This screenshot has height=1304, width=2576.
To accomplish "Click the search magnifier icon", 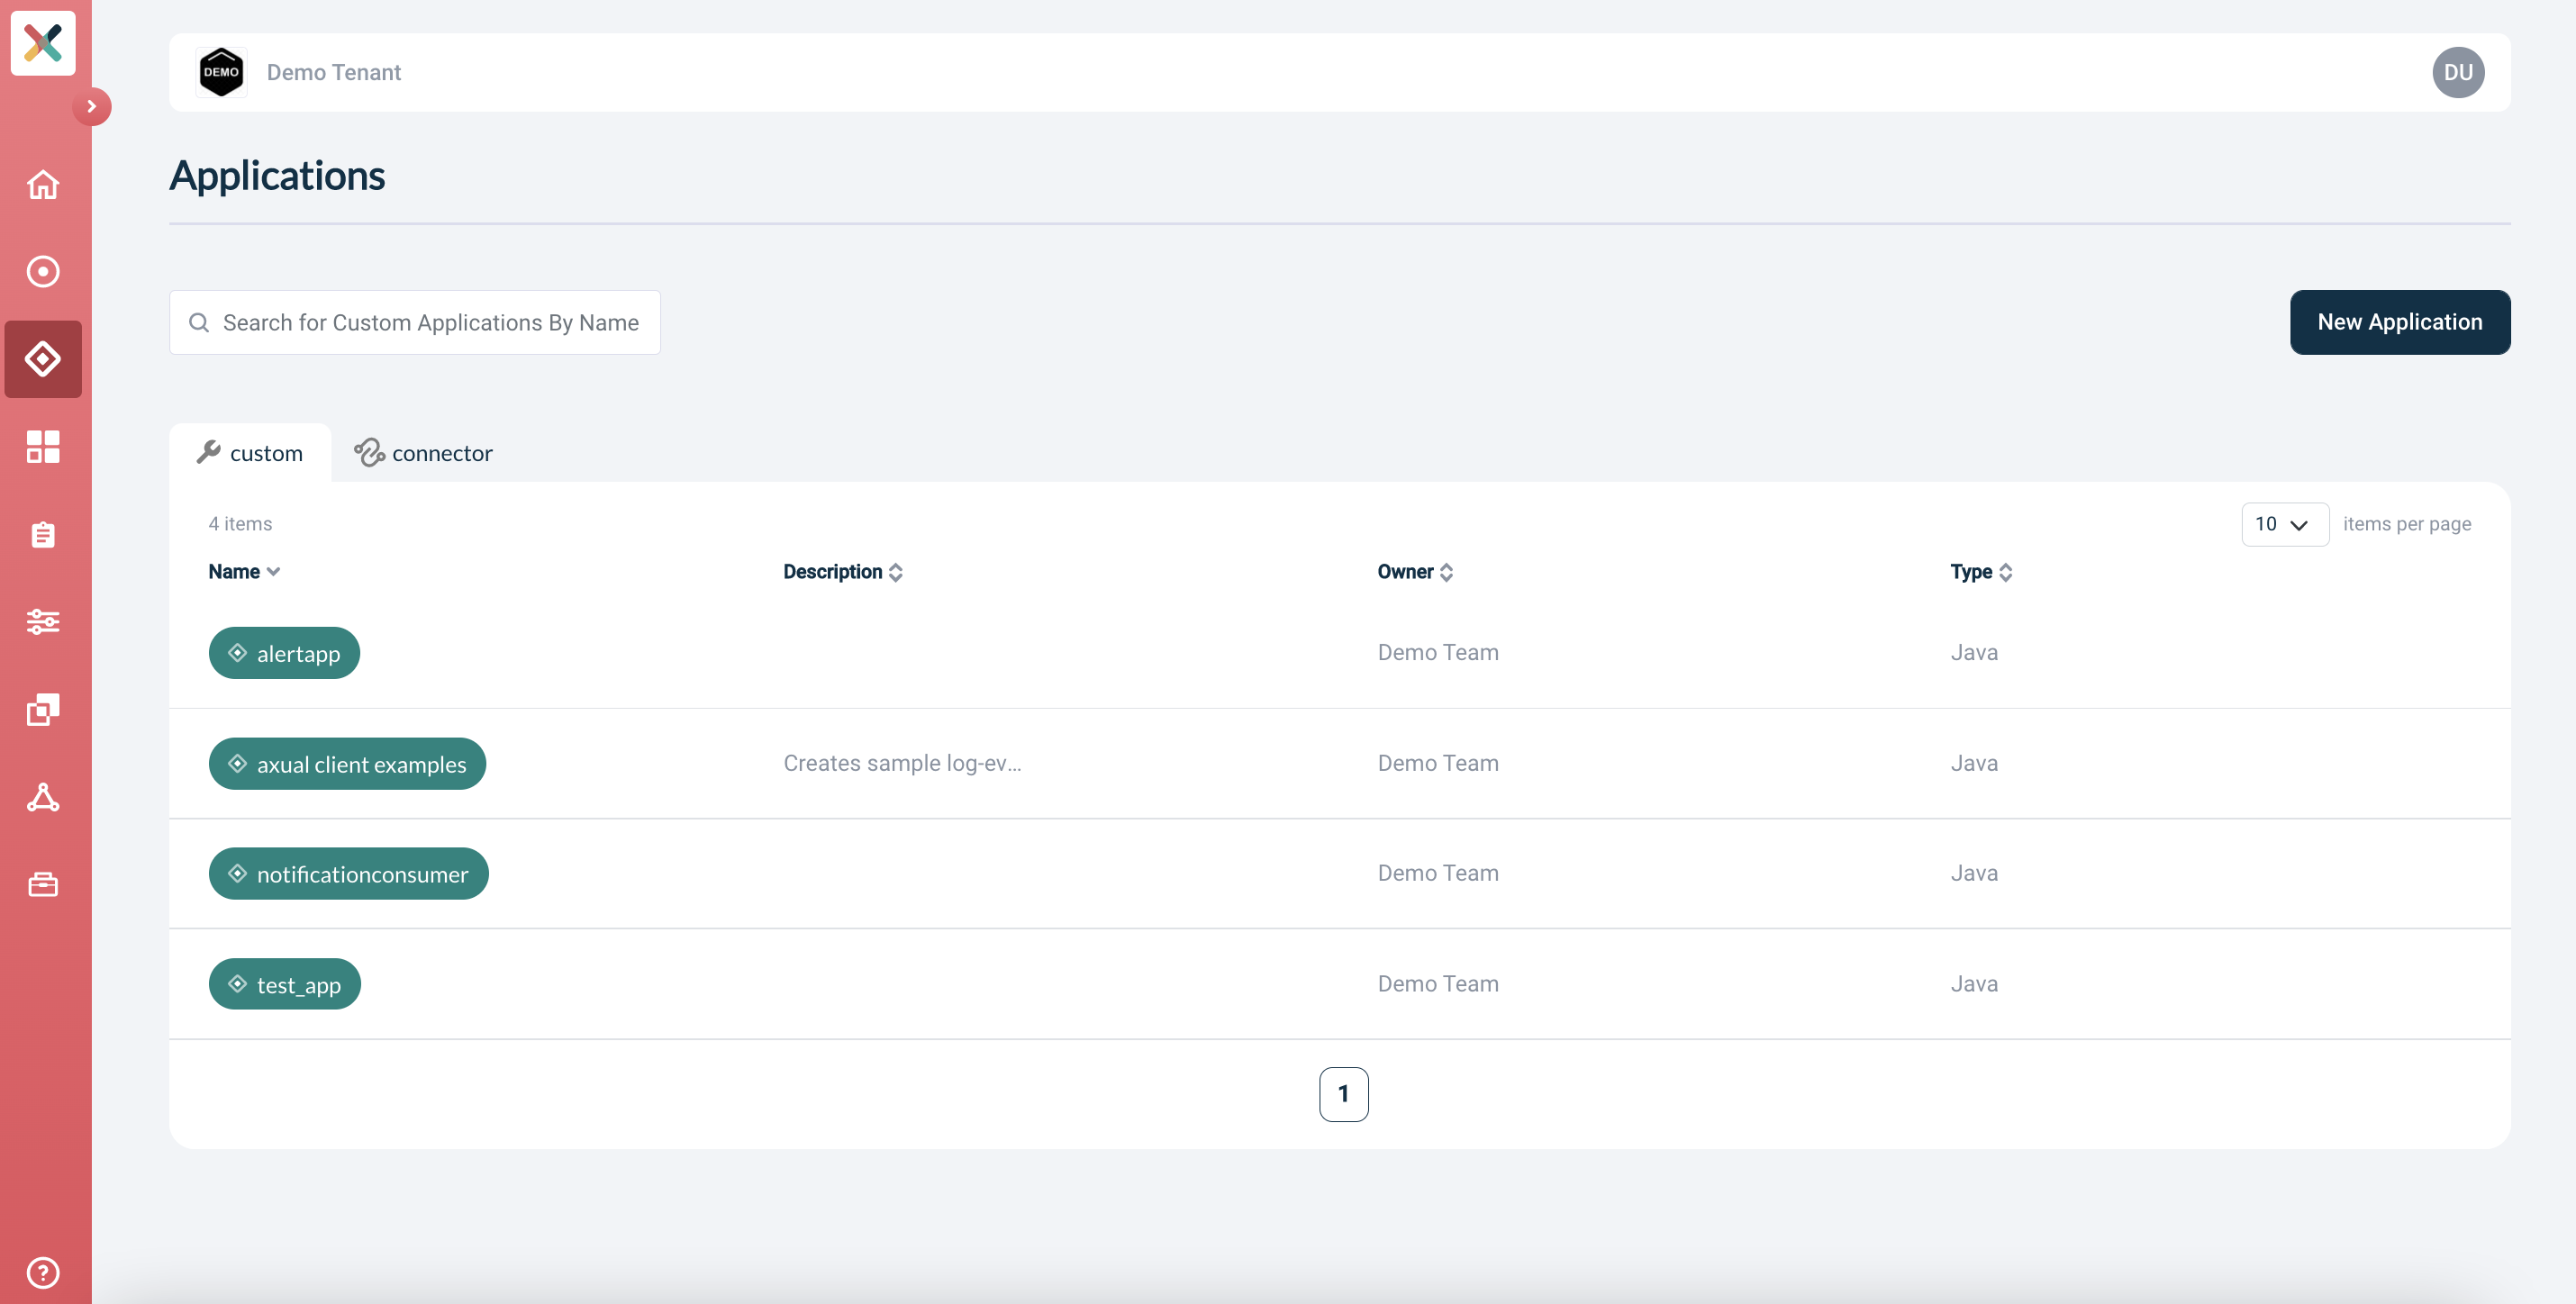I will [199, 322].
